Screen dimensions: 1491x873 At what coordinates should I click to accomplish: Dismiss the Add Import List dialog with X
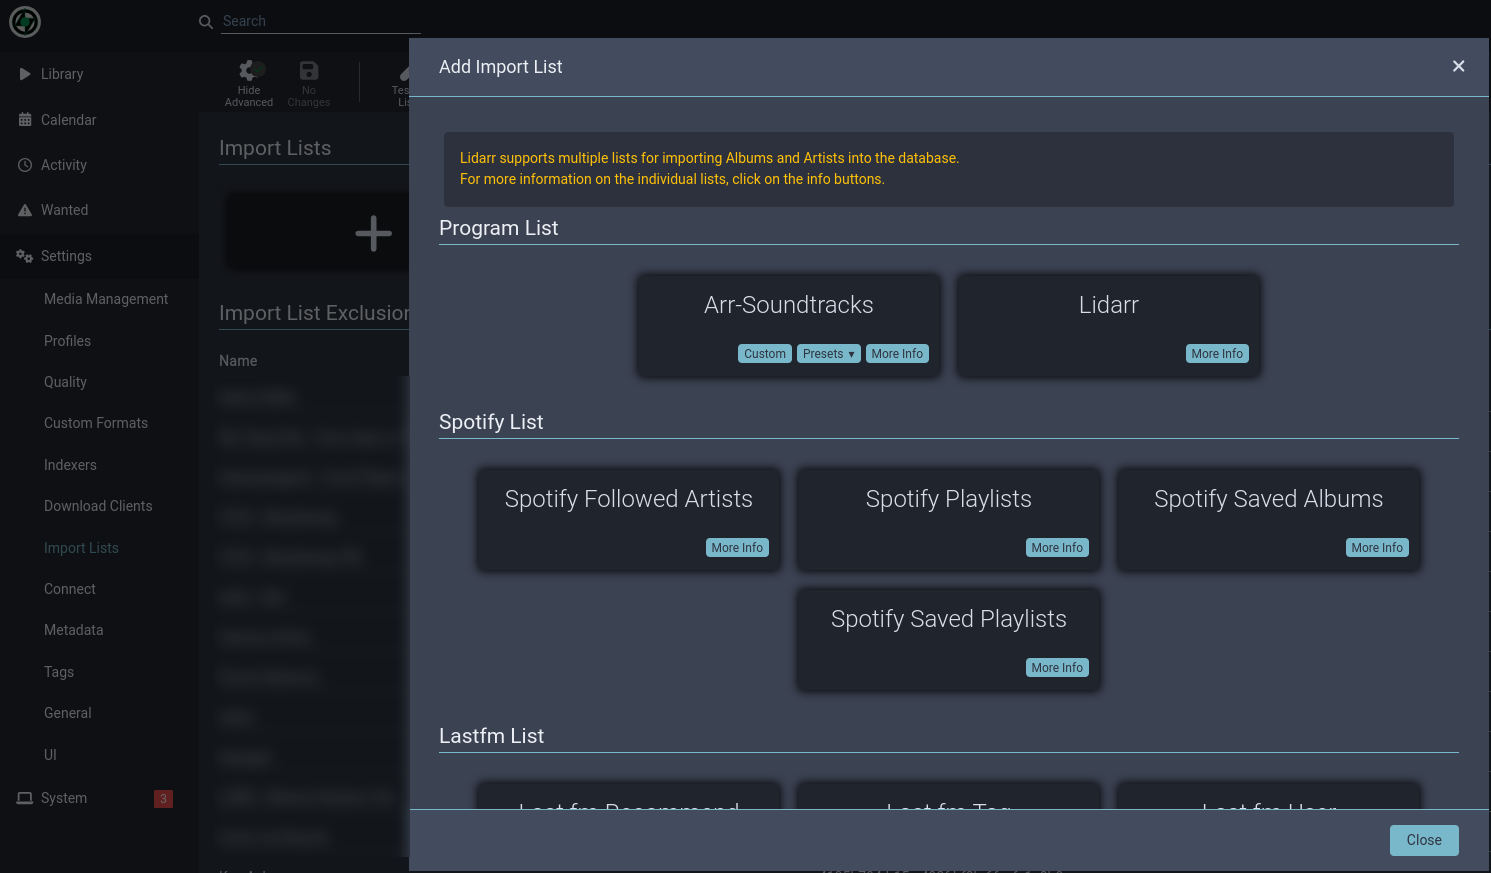click(x=1458, y=66)
